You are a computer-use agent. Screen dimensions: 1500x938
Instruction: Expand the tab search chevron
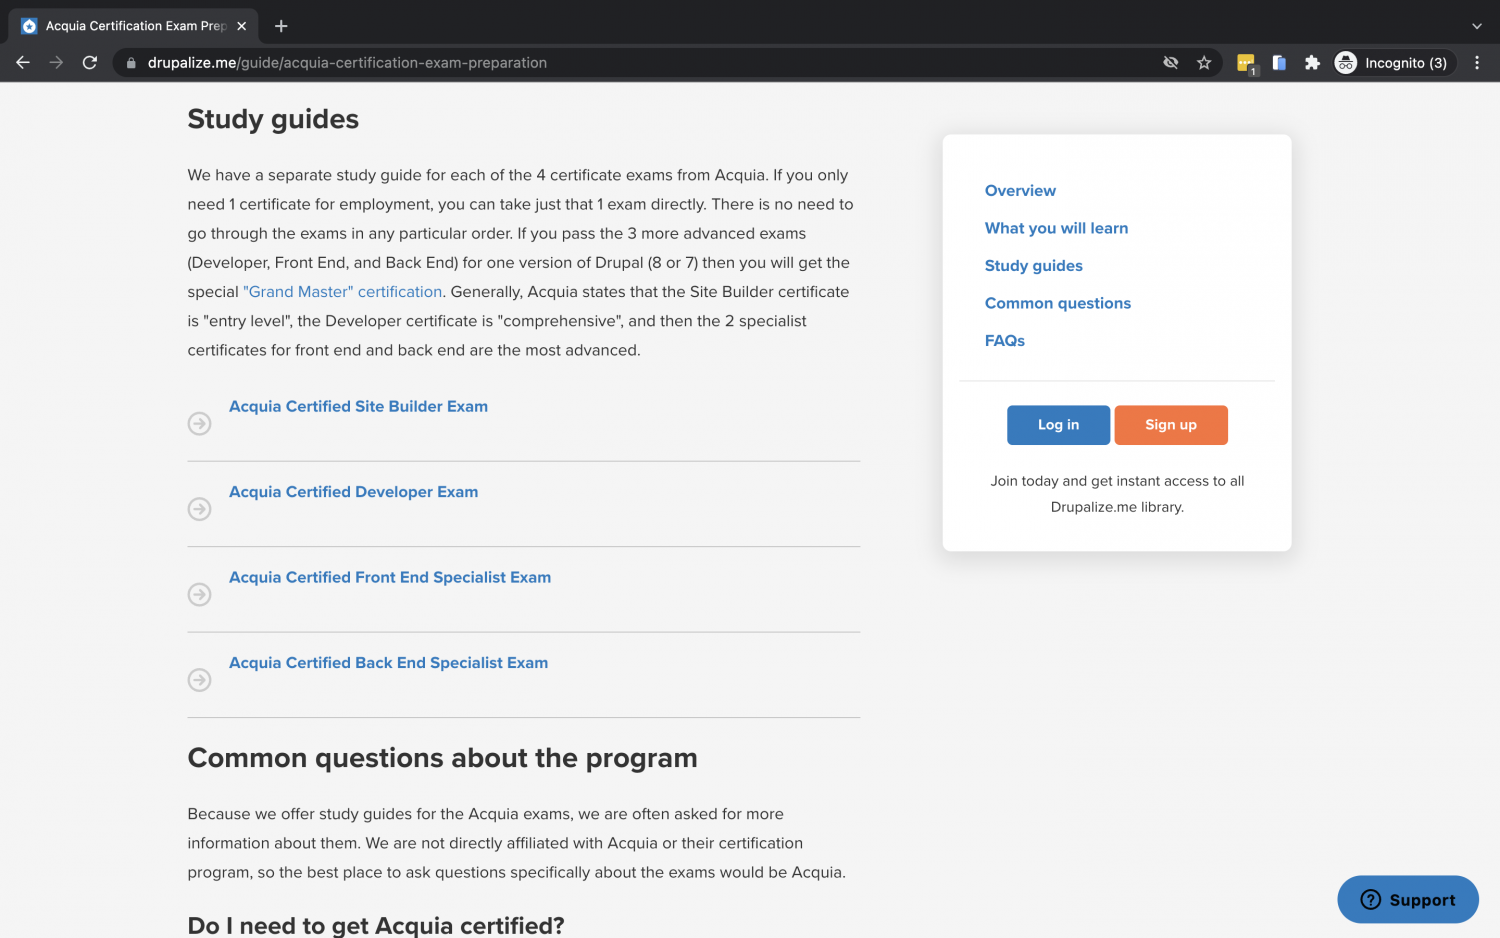click(1477, 25)
